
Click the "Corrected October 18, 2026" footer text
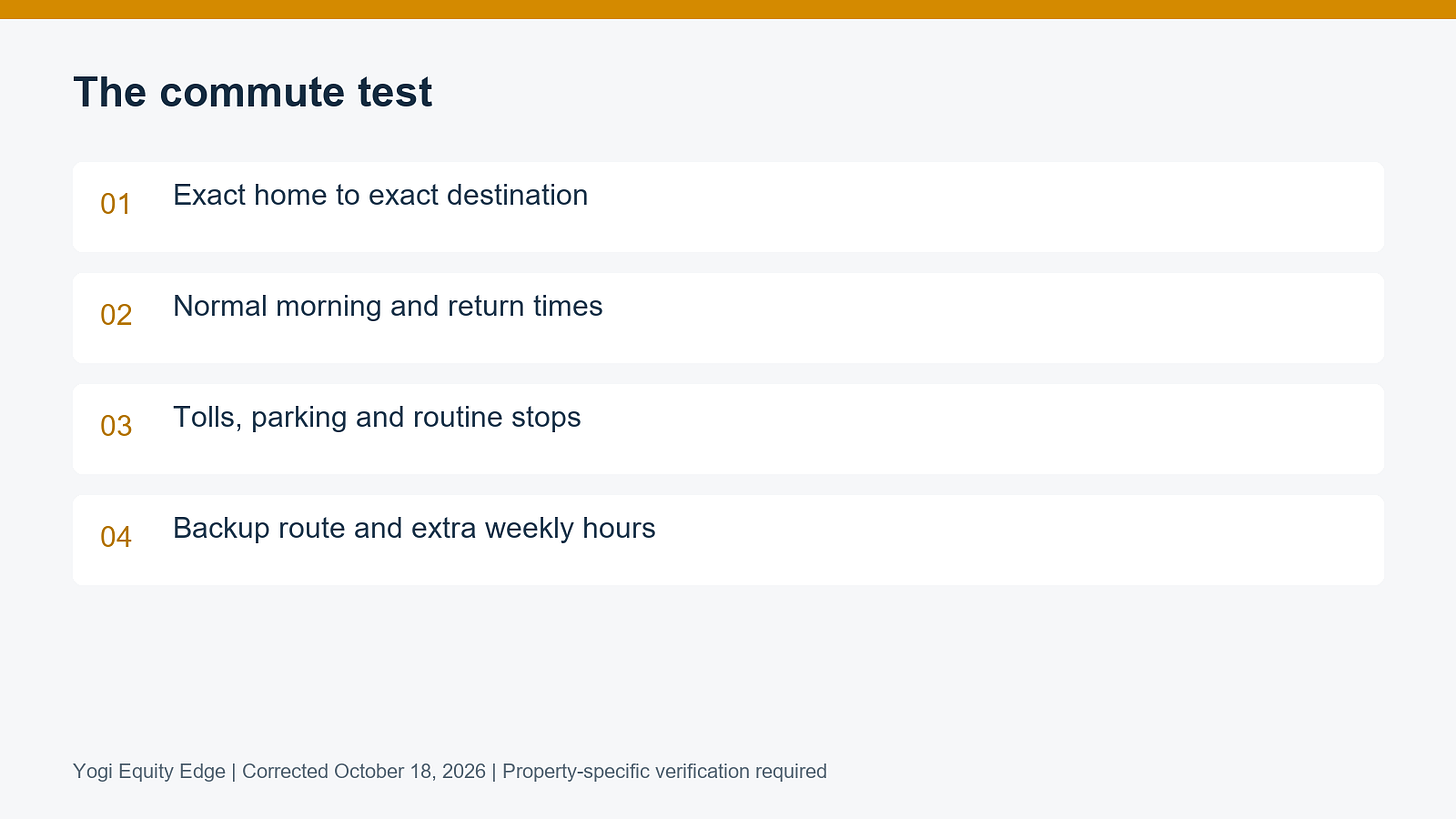point(364,771)
